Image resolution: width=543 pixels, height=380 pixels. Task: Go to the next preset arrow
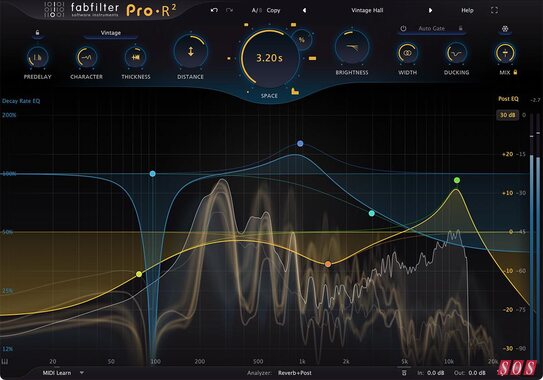click(x=430, y=10)
